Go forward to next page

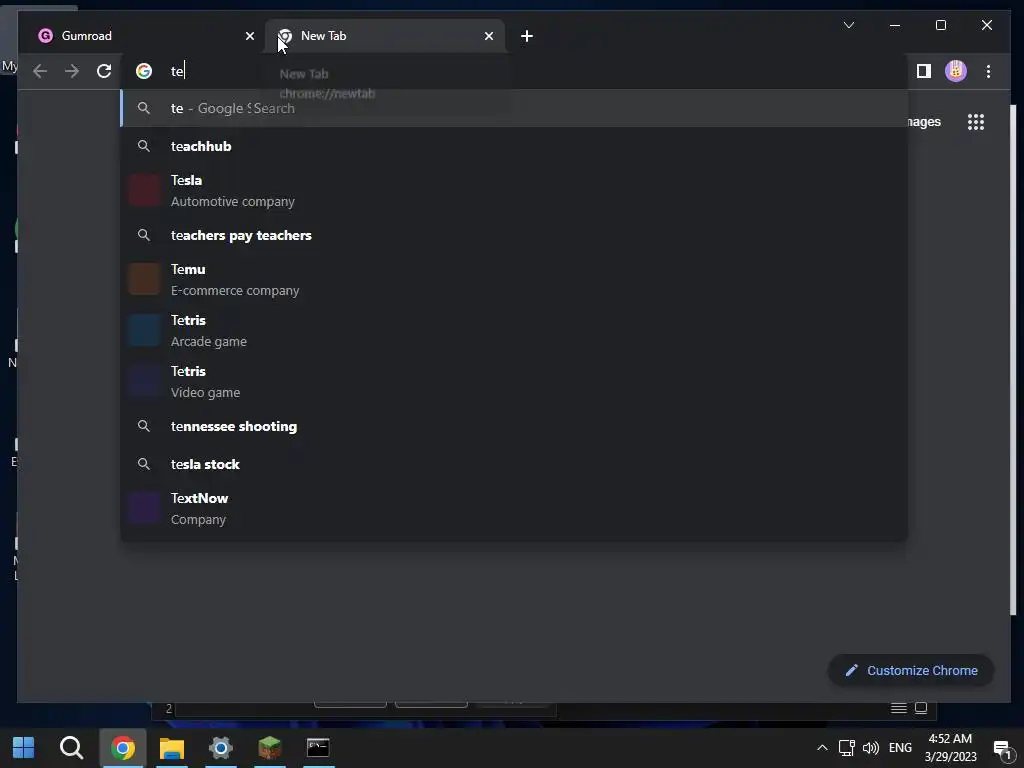pos(72,71)
